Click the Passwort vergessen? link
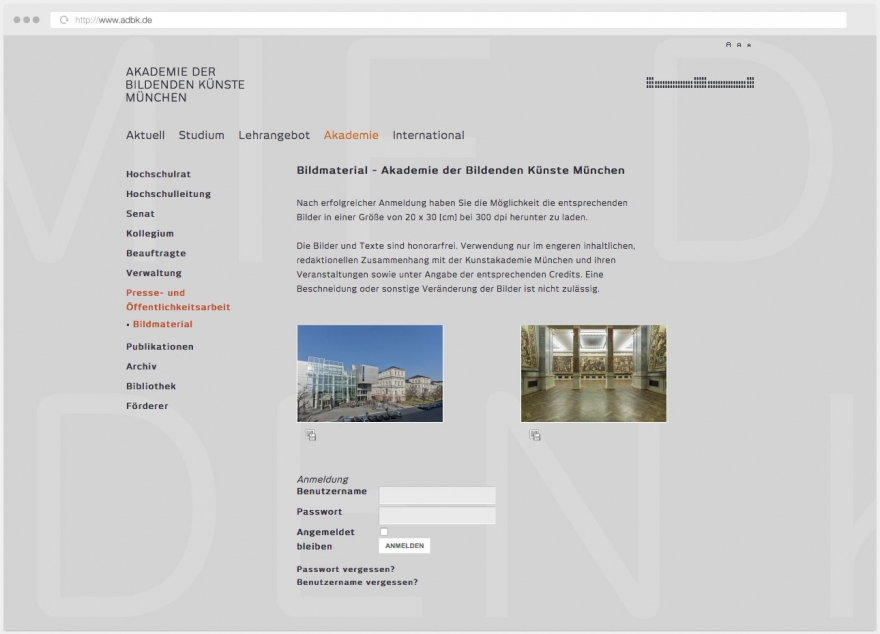 [x=346, y=569]
